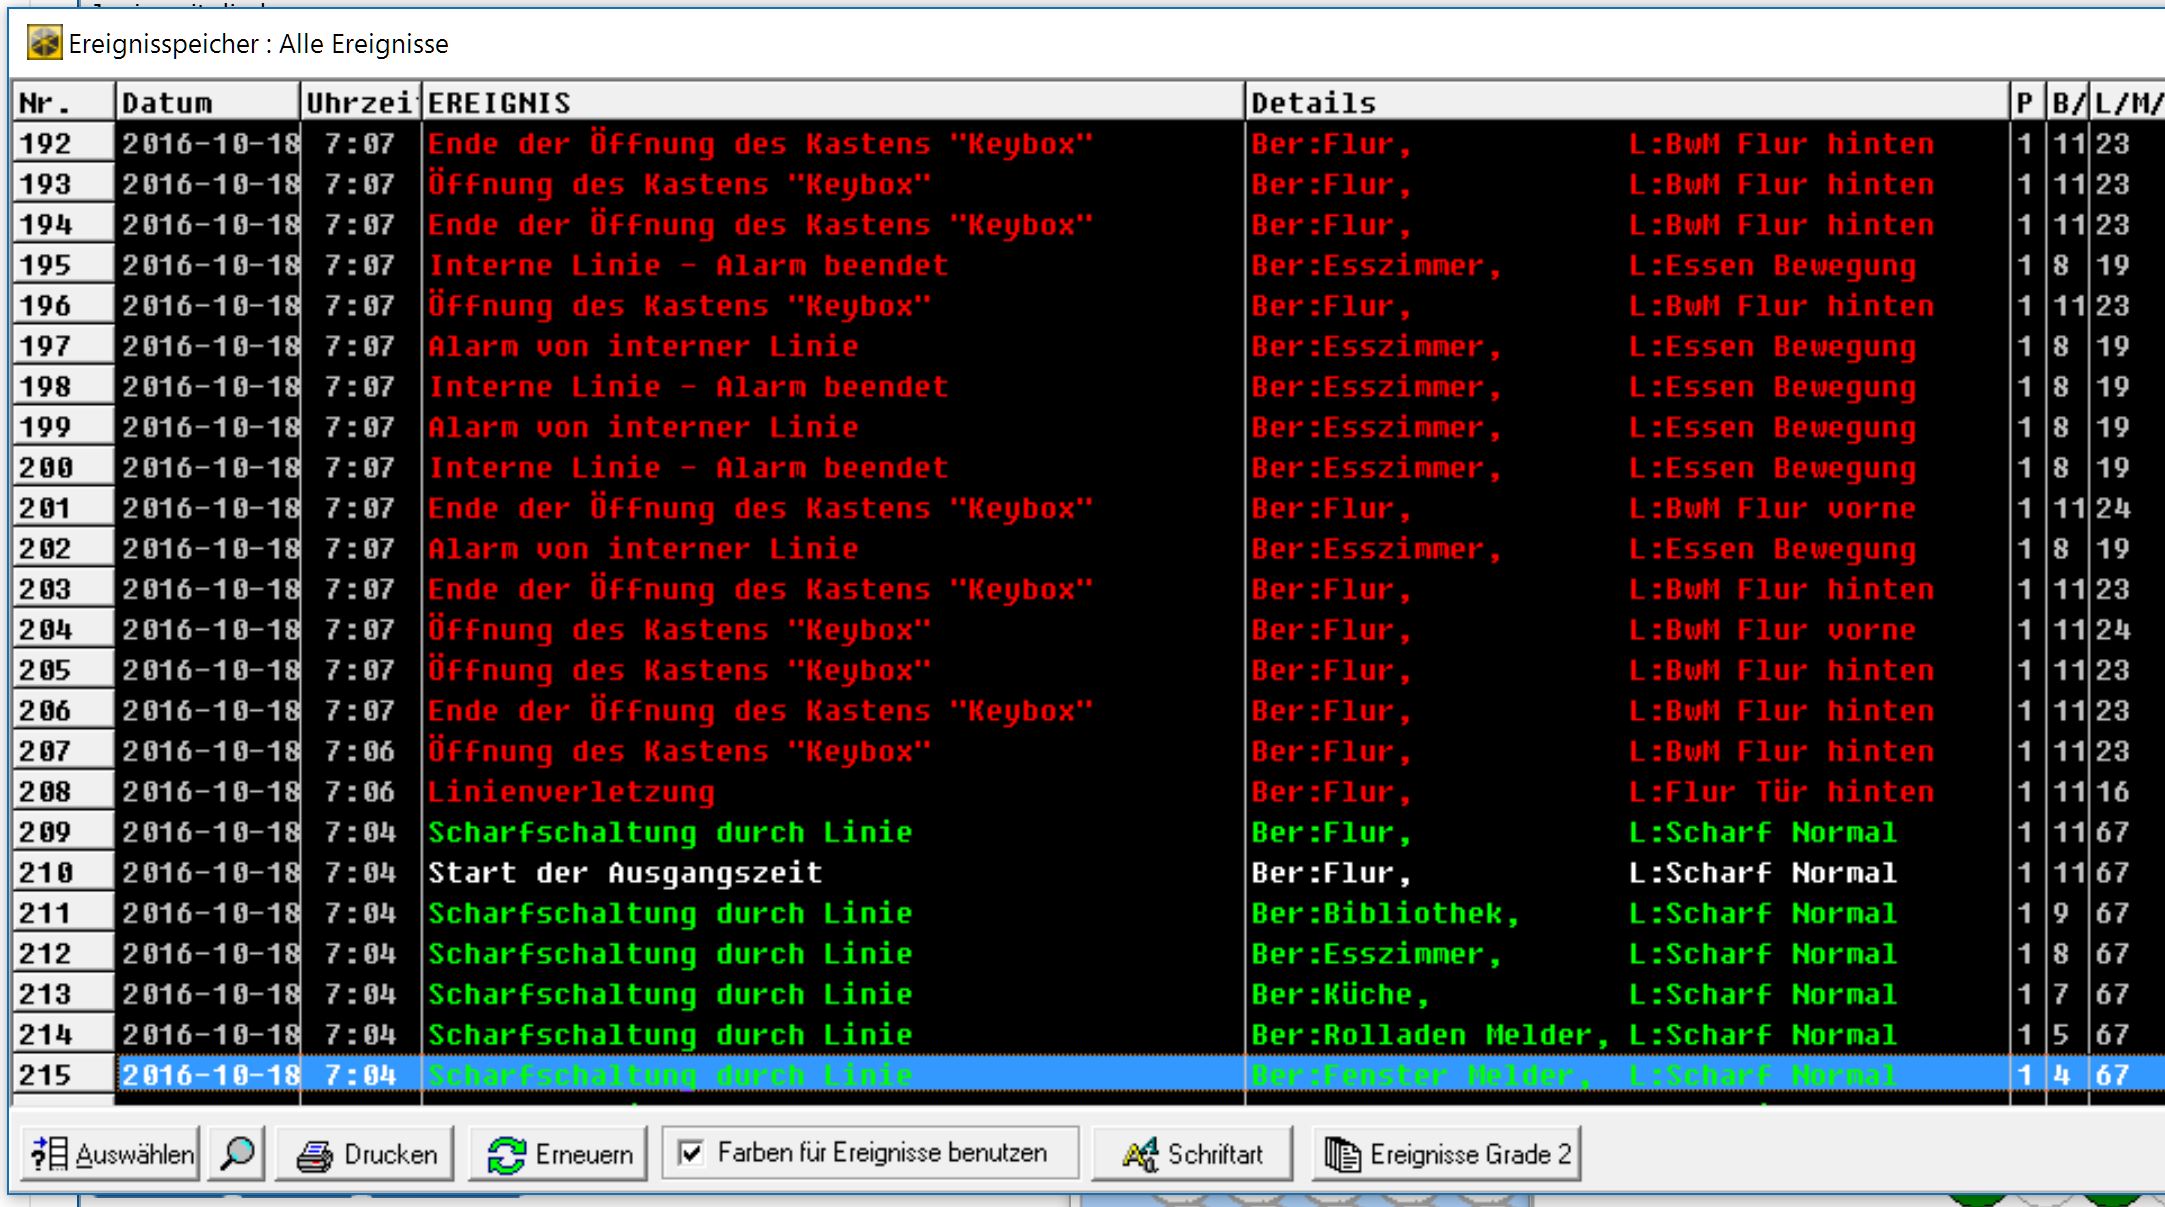This screenshot has height=1207, width=2165.
Task: Click the Drucken printer button
Action: point(366,1154)
